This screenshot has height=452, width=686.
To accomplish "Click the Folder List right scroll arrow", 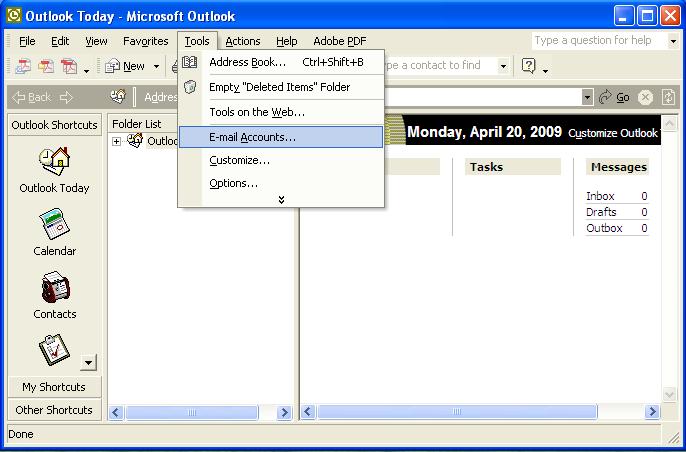I will (x=284, y=412).
